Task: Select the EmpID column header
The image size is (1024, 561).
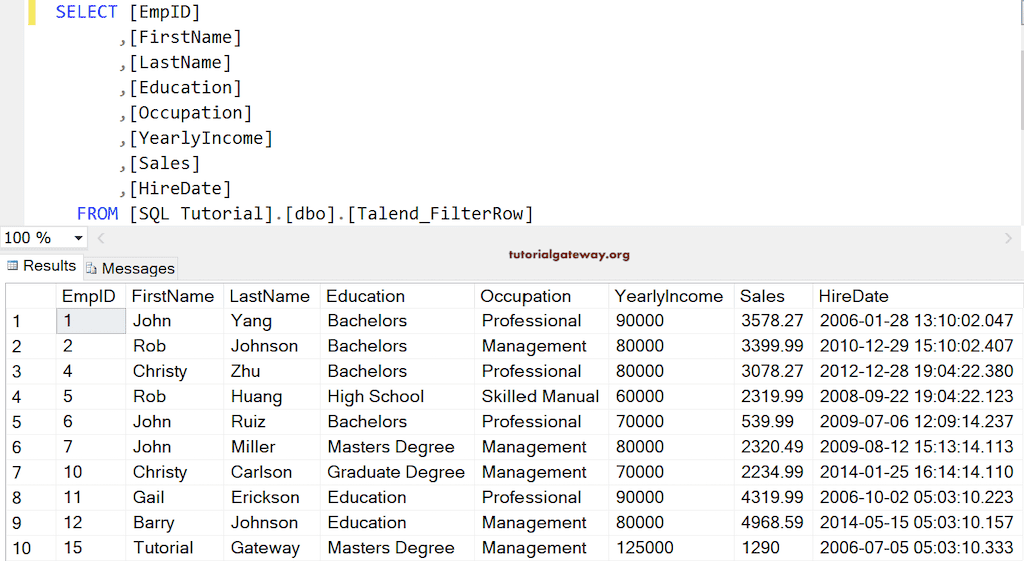Action: 90,296
